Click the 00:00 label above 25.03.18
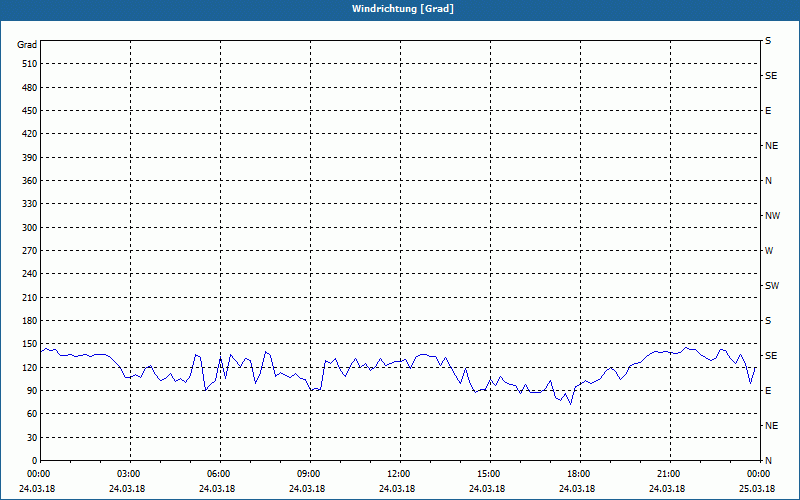800x500 pixels. (x=759, y=474)
